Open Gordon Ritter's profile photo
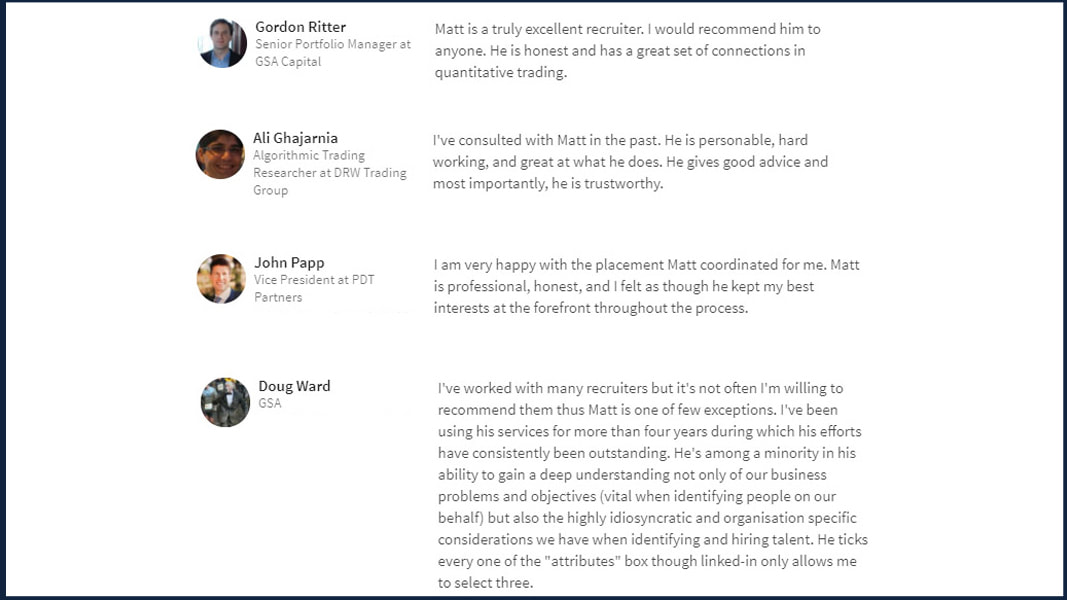This screenshot has width=1067, height=600. 223,43
